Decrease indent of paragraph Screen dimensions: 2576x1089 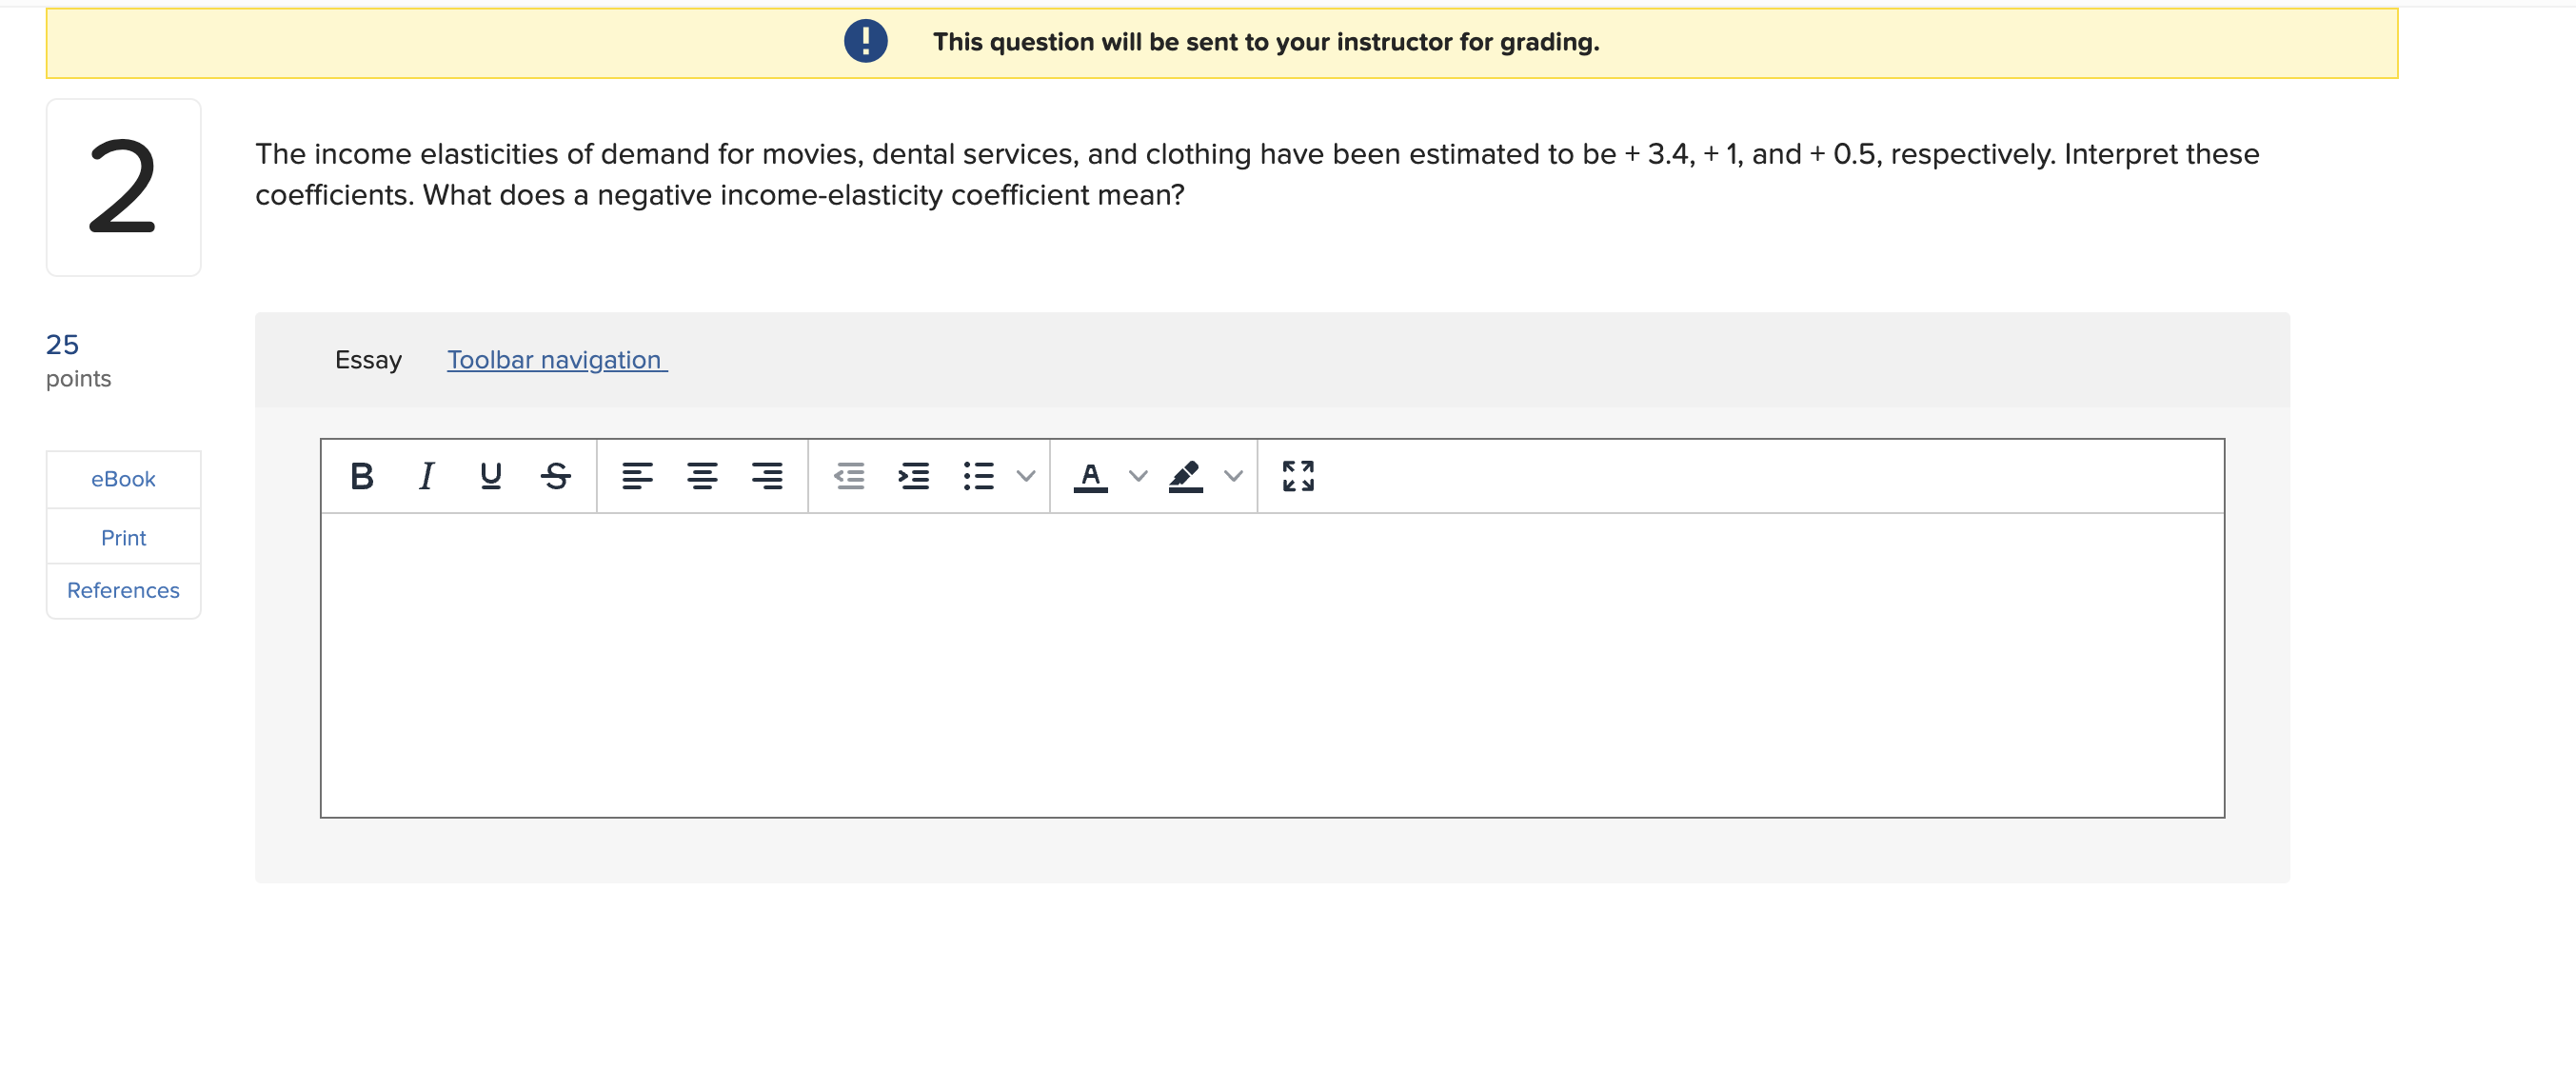coord(849,476)
